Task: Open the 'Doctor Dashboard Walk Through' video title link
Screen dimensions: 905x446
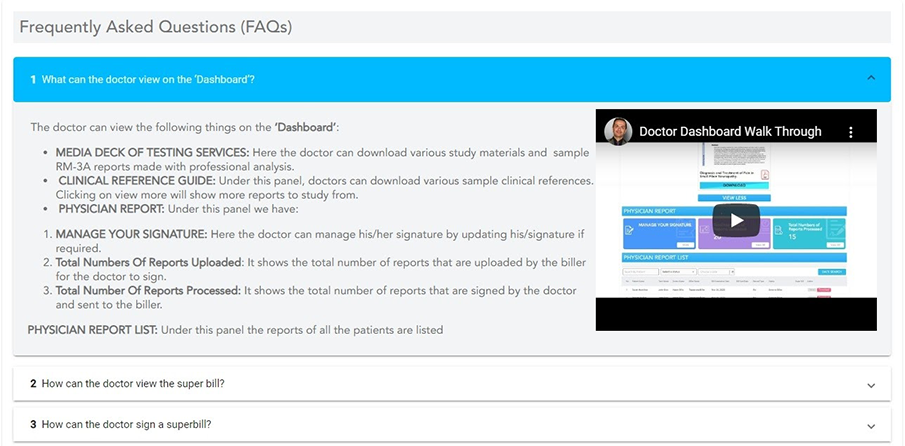Action: coord(730,132)
